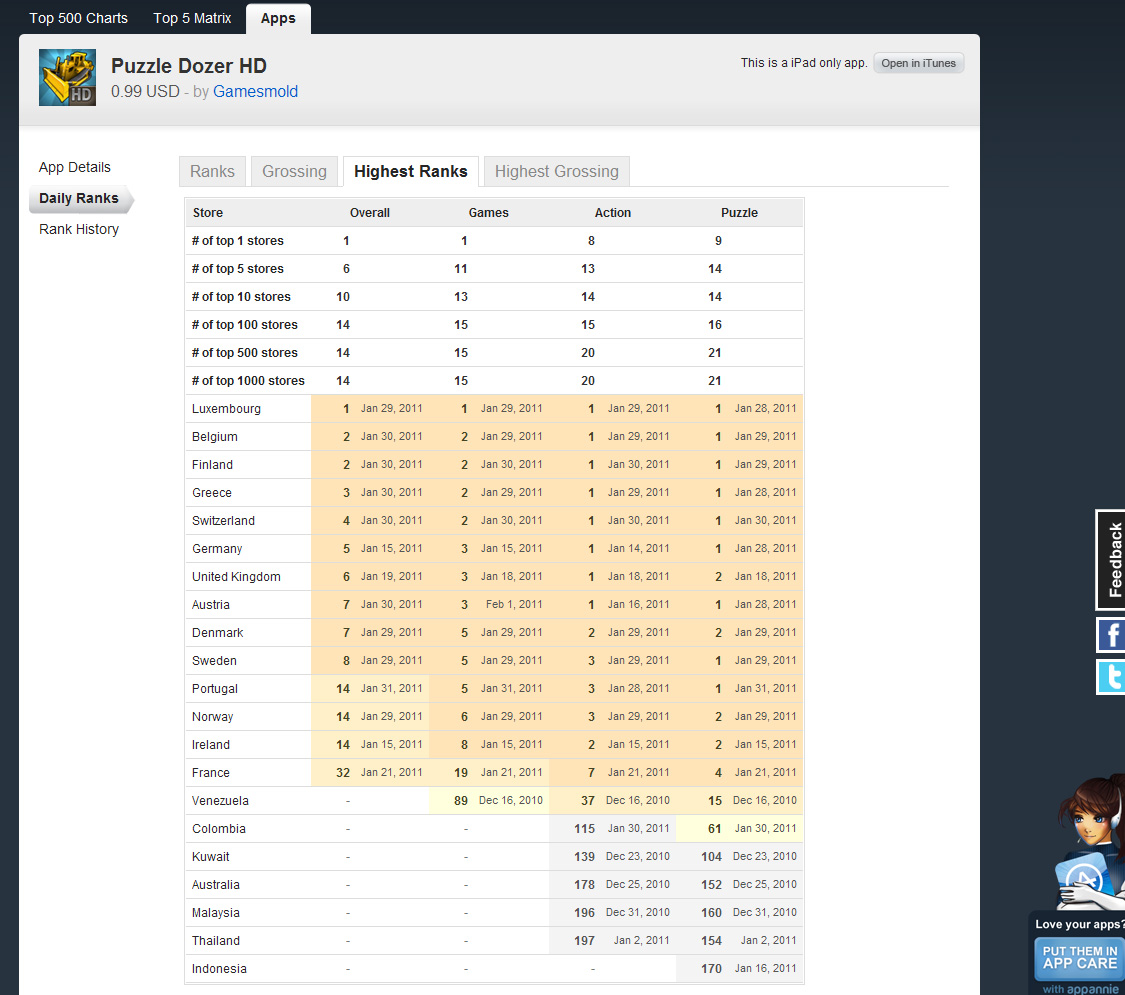The width and height of the screenshot is (1125, 995).
Task: Open the Top 500 Charts tab
Action: 78,18
